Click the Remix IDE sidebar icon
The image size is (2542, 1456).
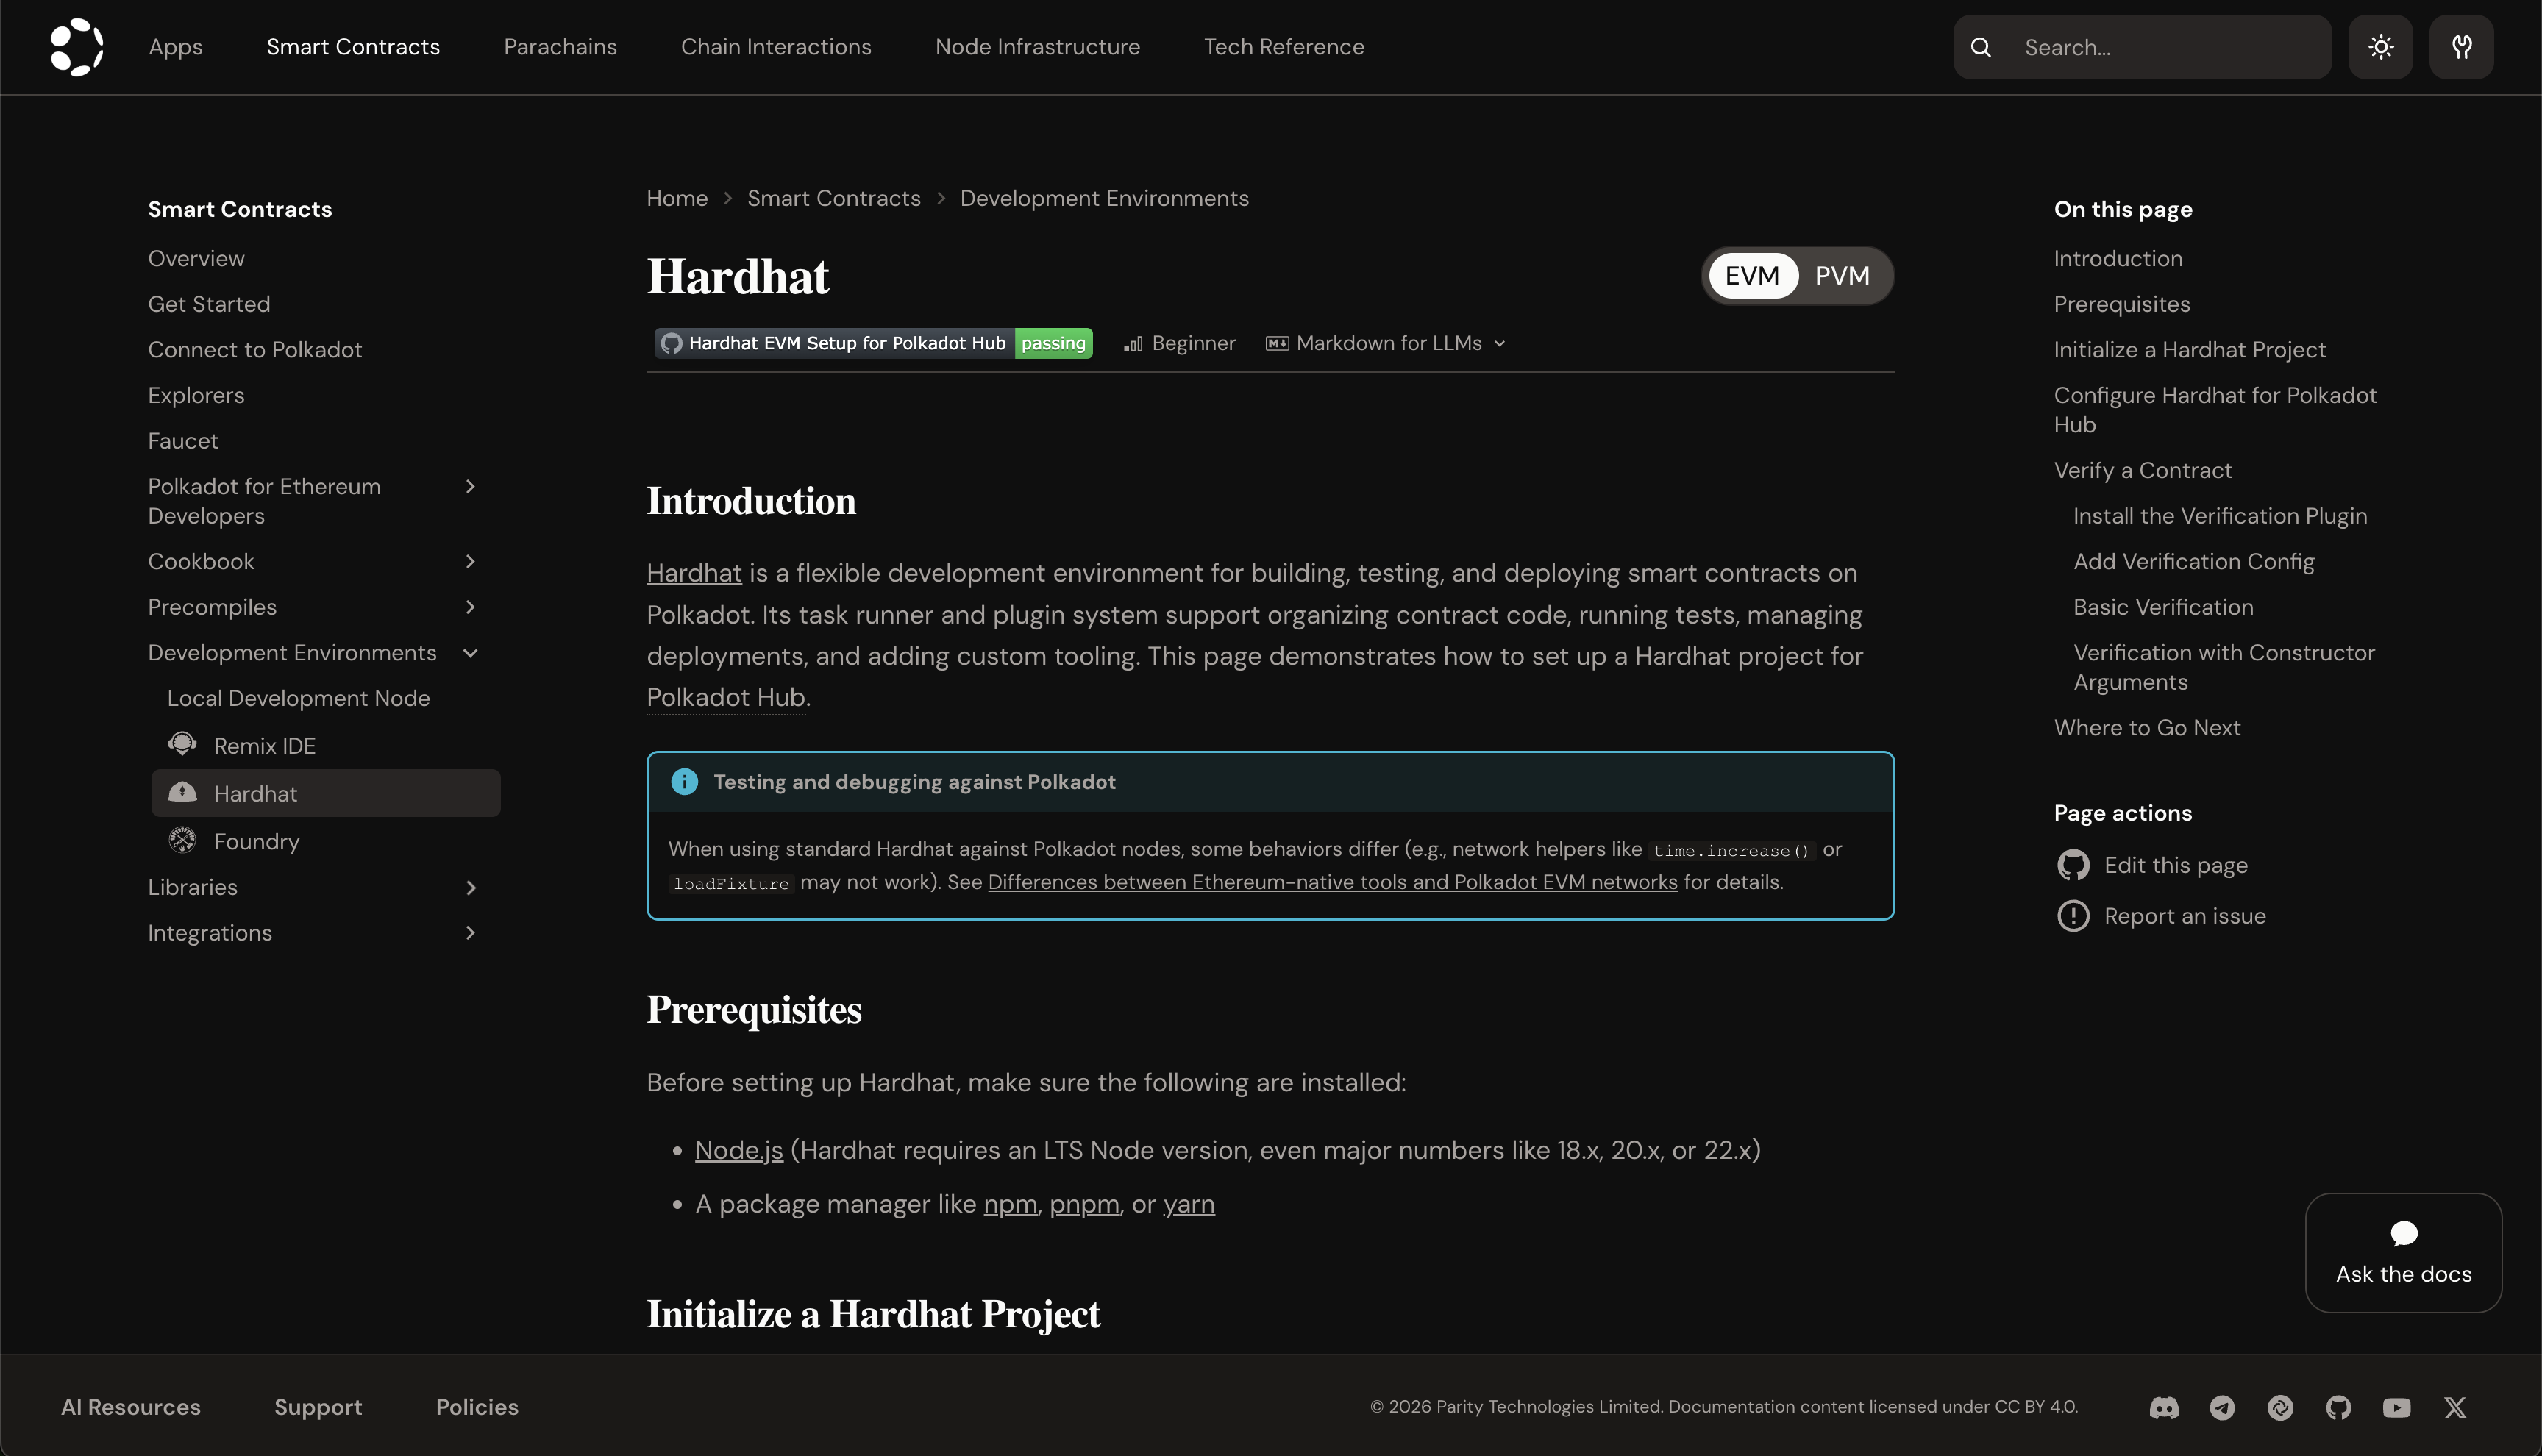click(x=182, y=744)
